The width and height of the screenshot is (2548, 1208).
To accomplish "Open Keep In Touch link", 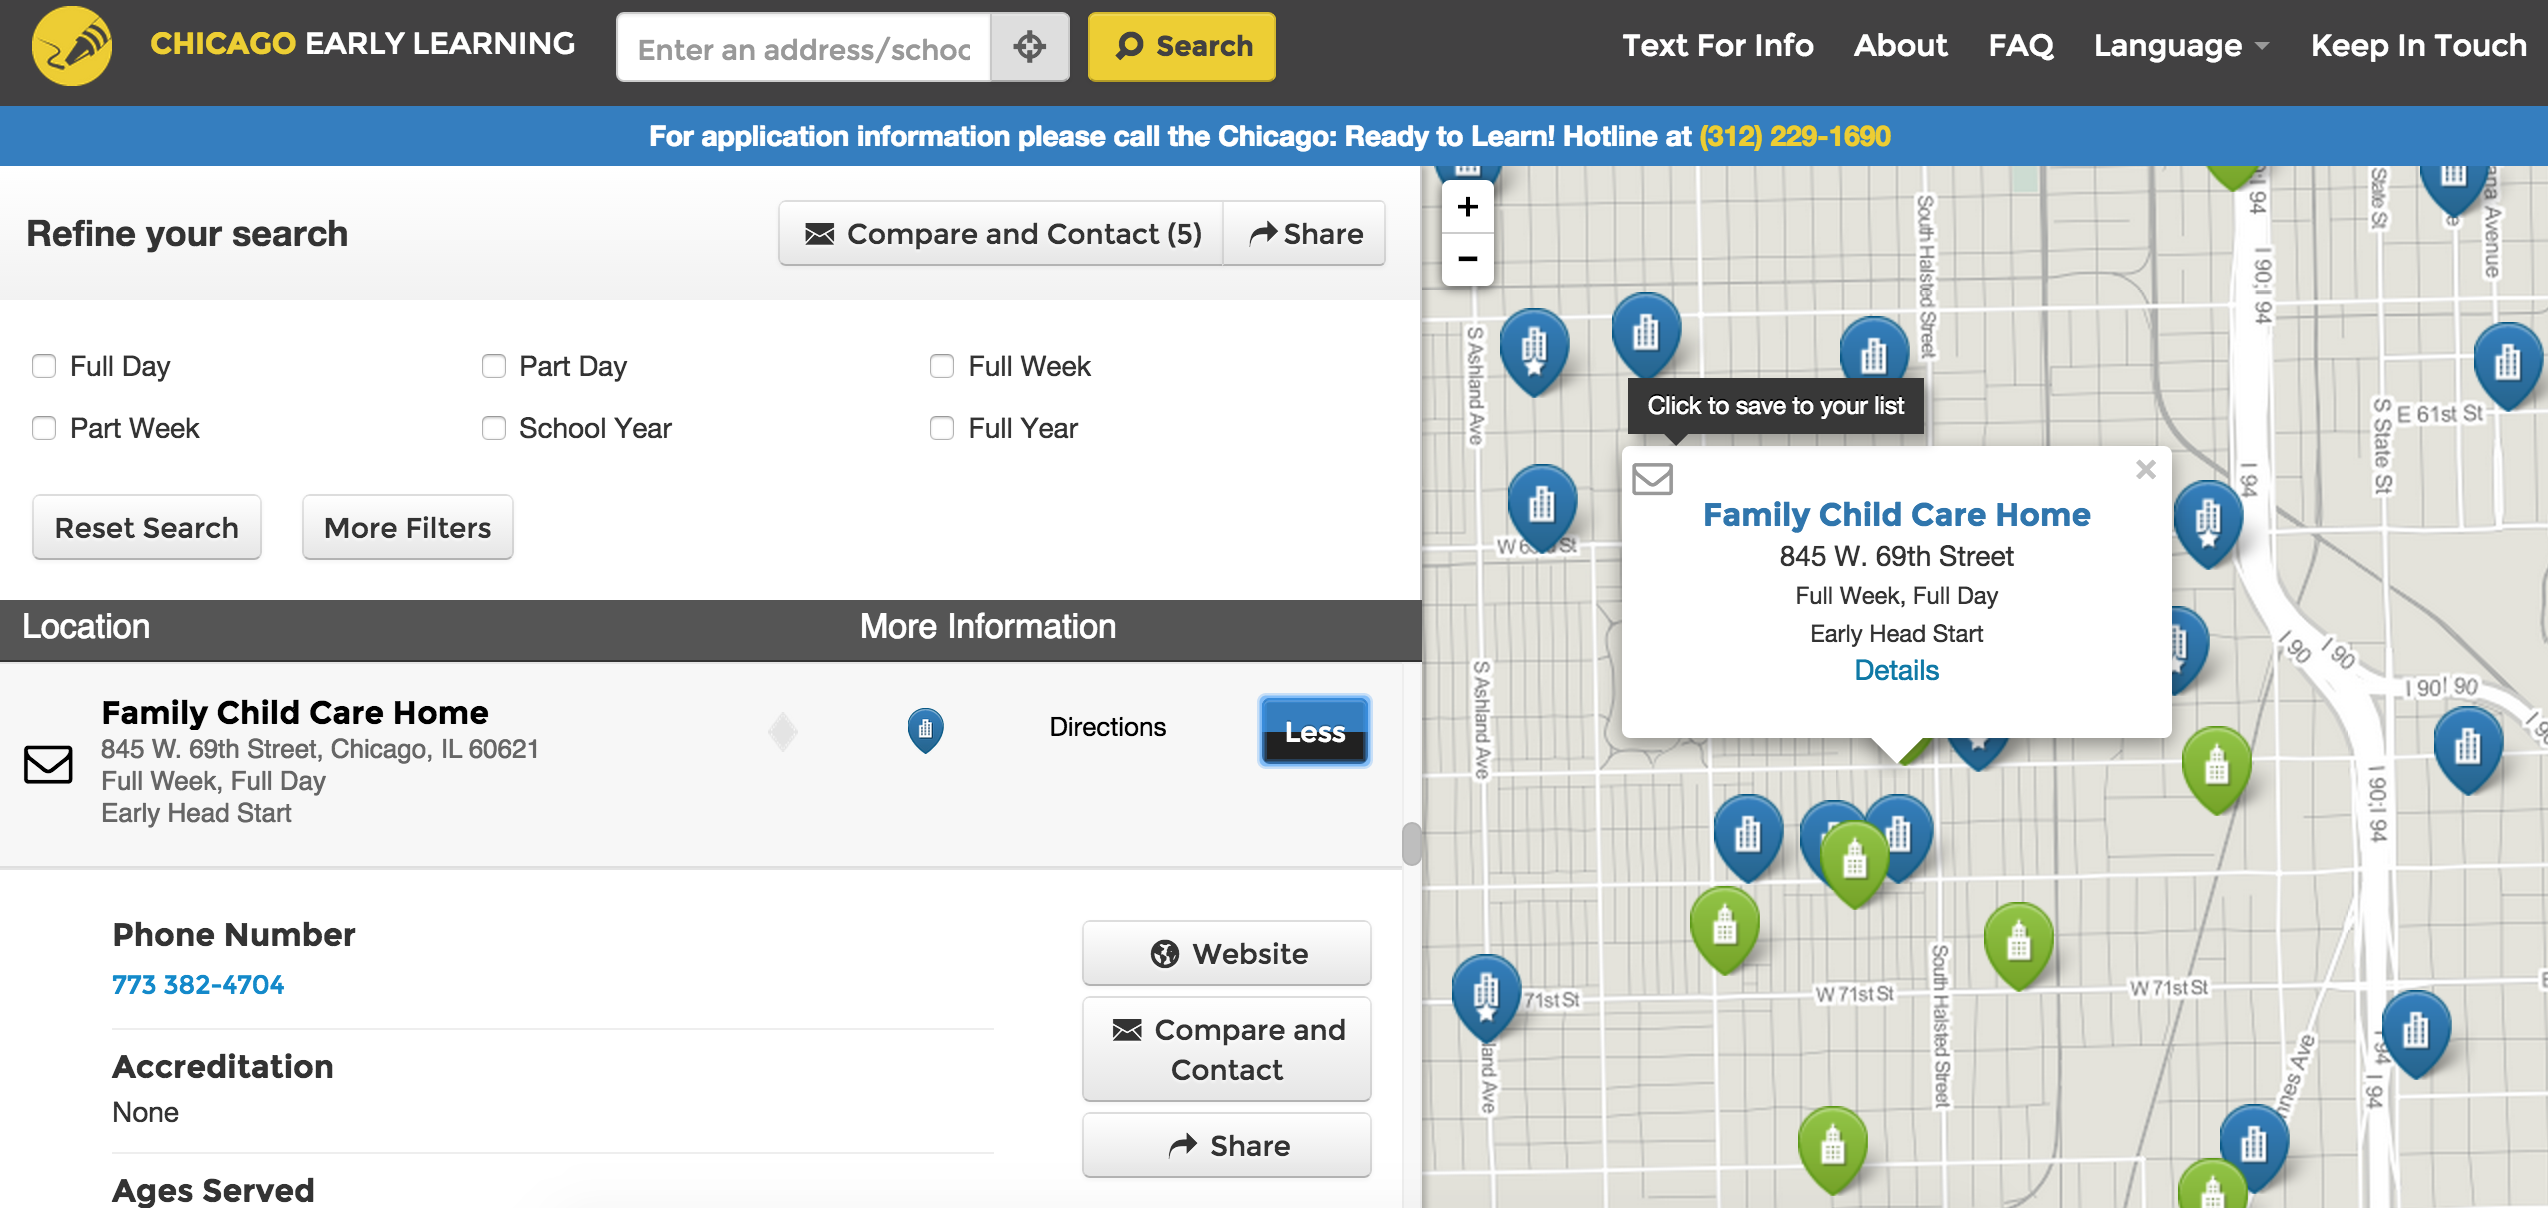I will coord(2418,45).
